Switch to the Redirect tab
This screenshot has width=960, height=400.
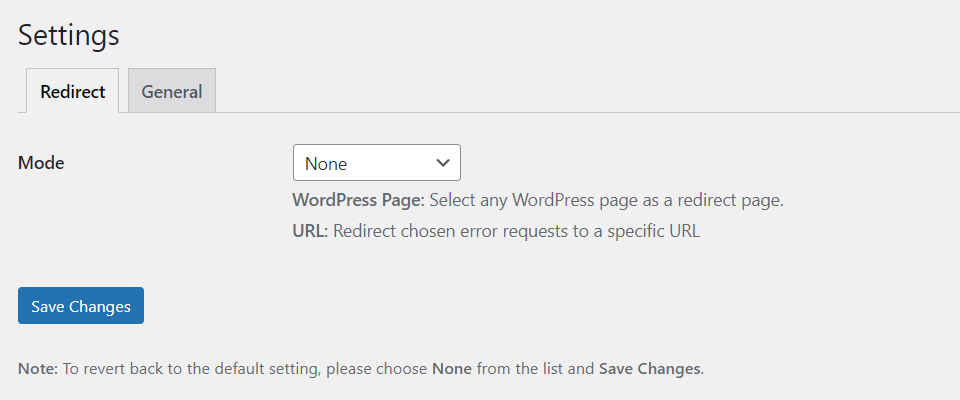(x=73, y=91)
